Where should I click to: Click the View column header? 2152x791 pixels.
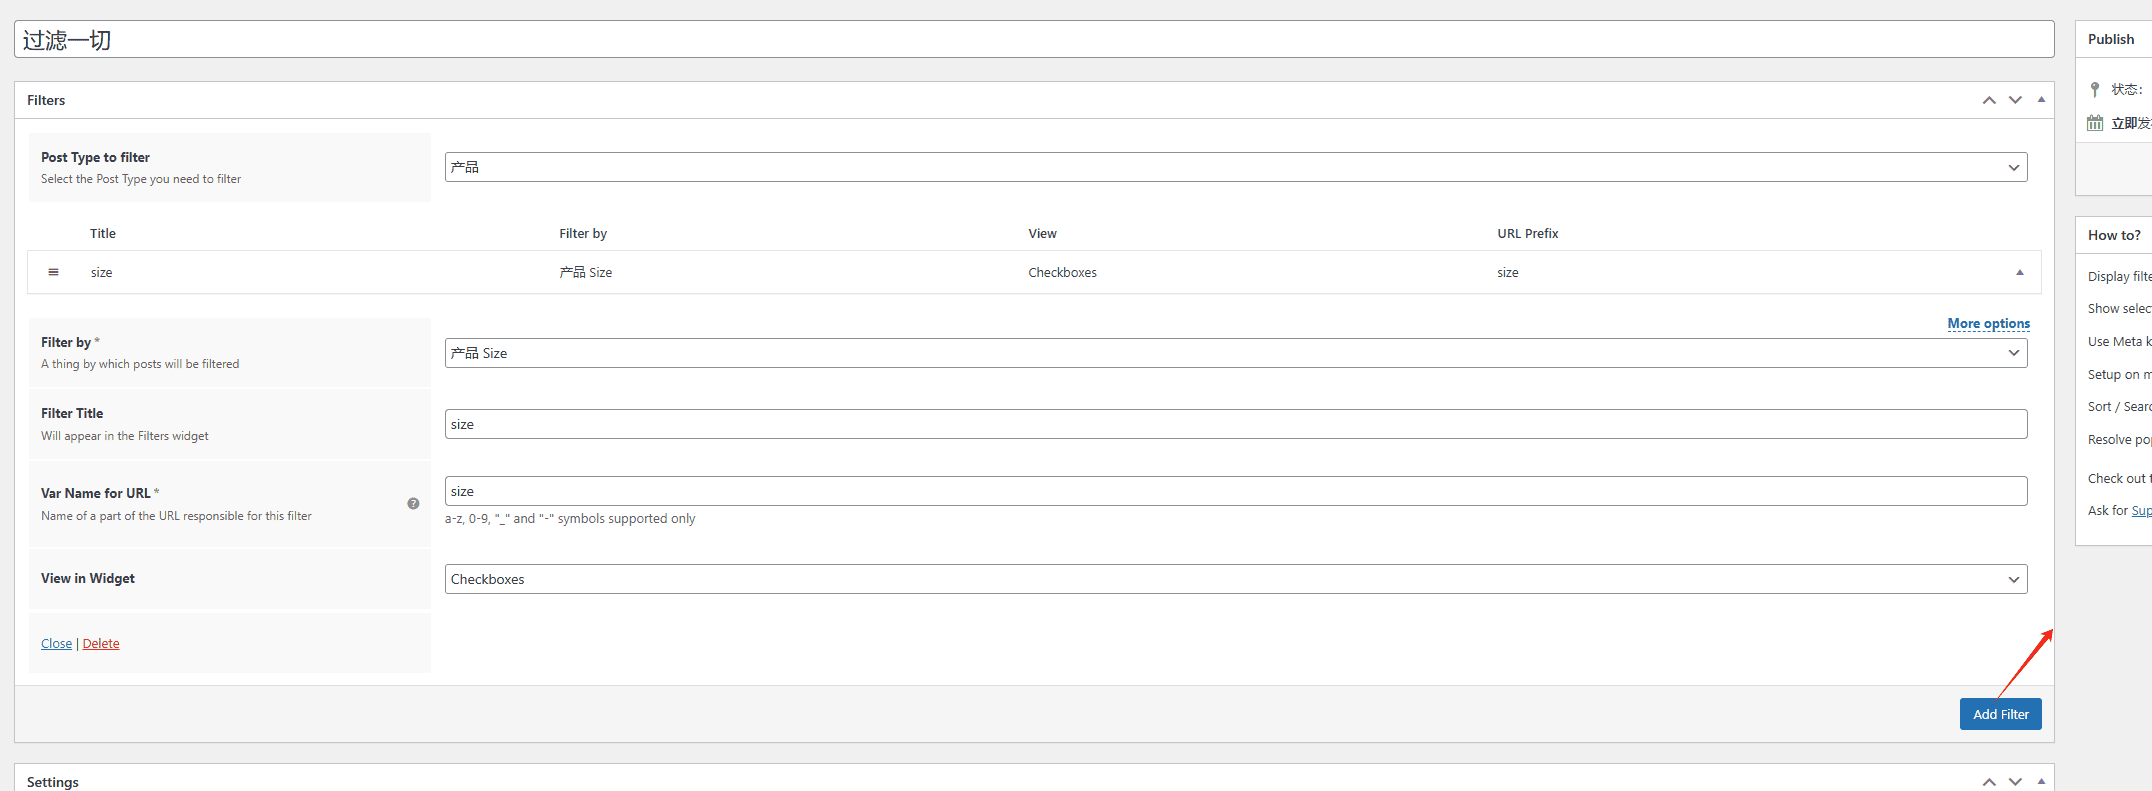[1042, 233]
